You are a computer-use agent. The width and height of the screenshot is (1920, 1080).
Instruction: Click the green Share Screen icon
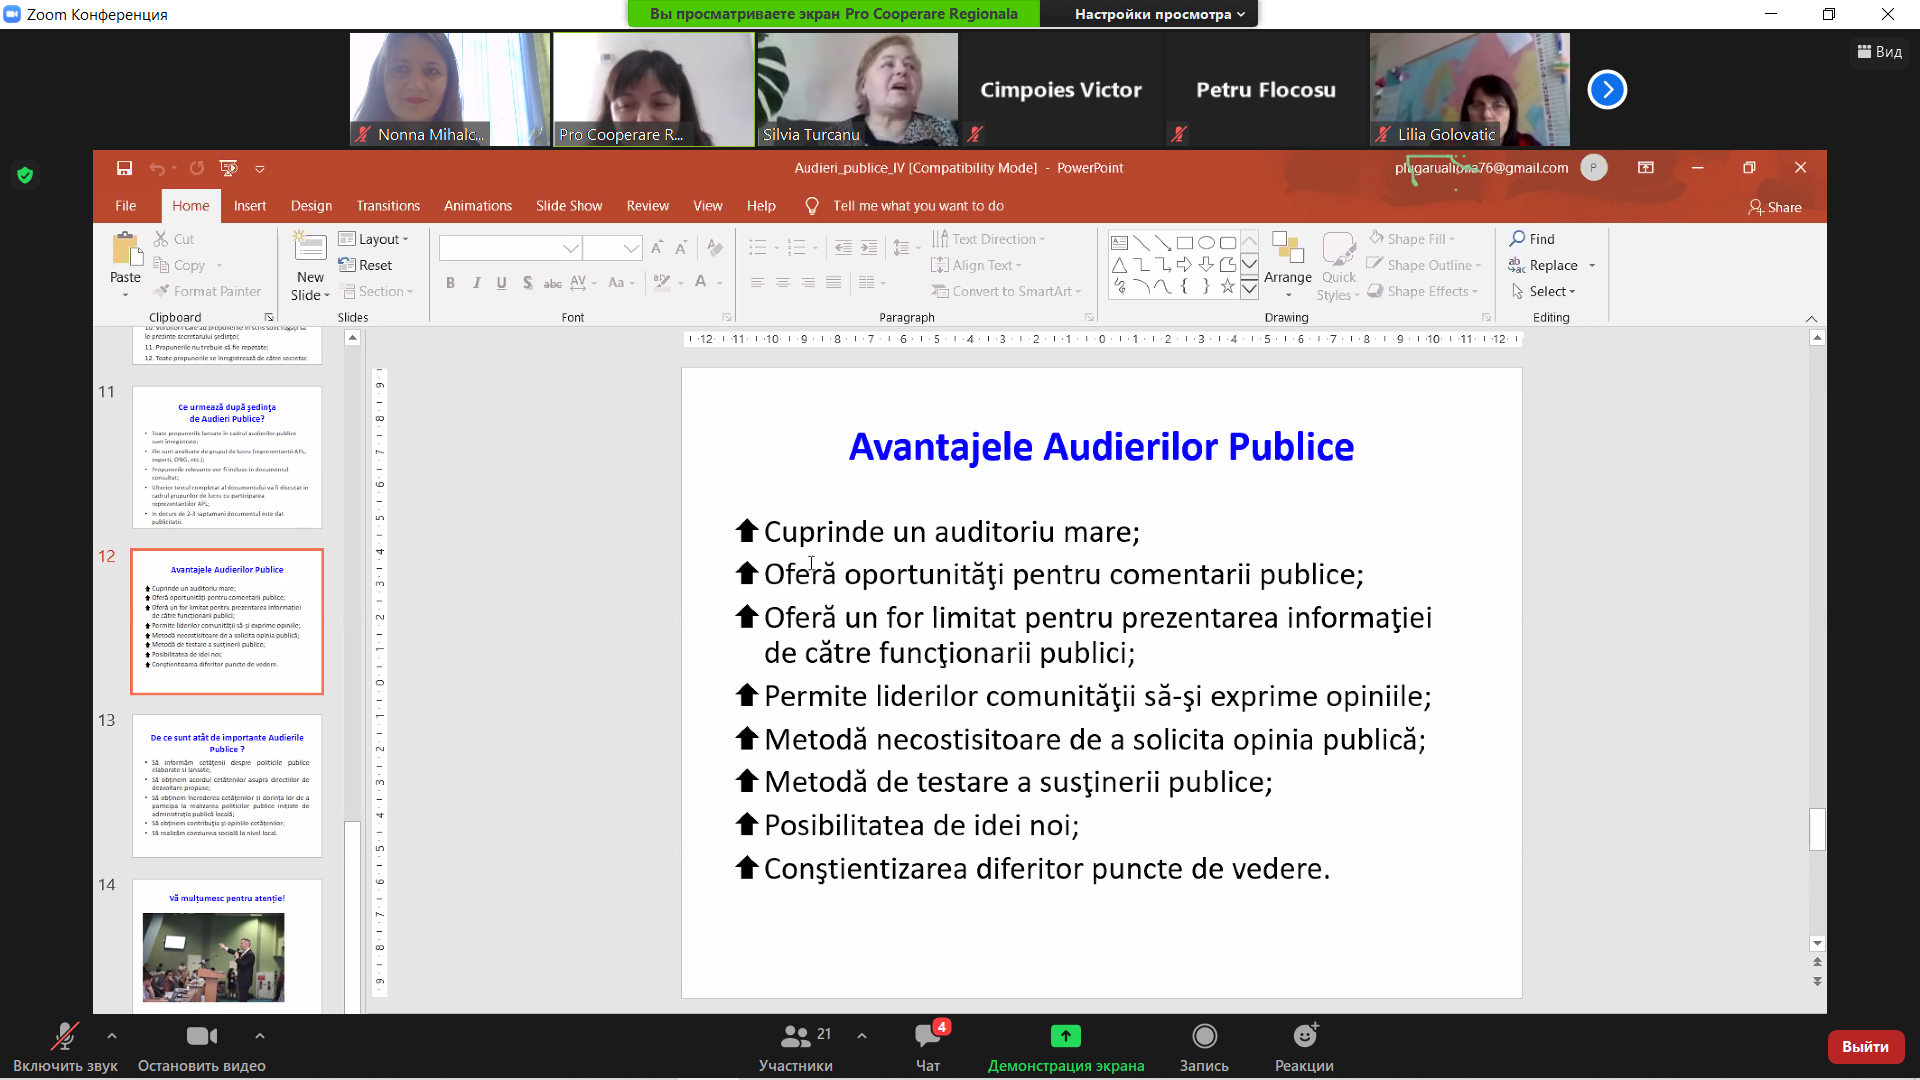point(1065,1036)
